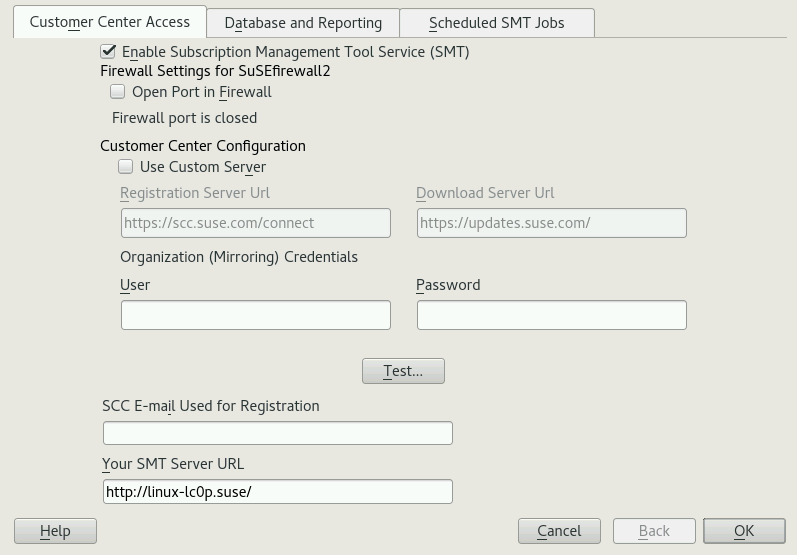Focus the Password input field
Image resolution: width=797 pixels, height=555 pixels.
pos(551,315)
